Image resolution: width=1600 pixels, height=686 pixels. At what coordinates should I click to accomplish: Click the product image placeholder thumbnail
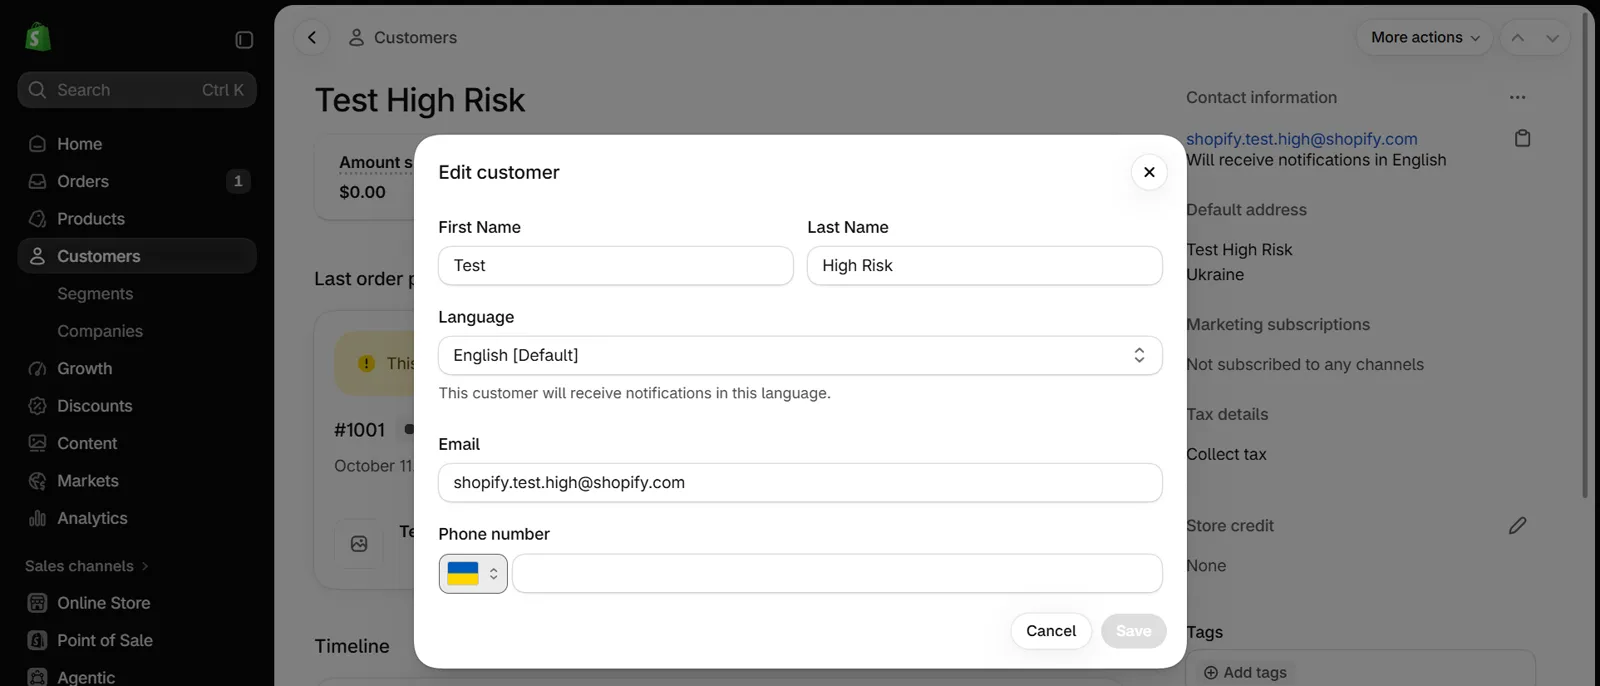click(359, 544)
